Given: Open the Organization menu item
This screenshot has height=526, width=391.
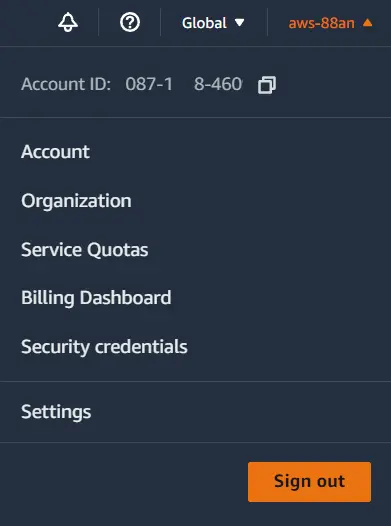Looking at the screenshot, I should [x=76, y=201].
